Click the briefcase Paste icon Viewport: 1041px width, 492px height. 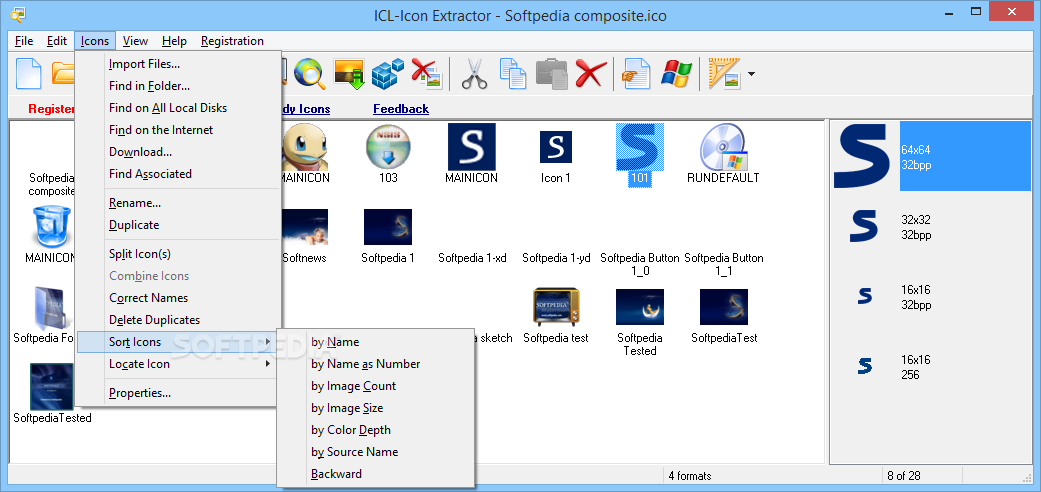coord(551,74)
